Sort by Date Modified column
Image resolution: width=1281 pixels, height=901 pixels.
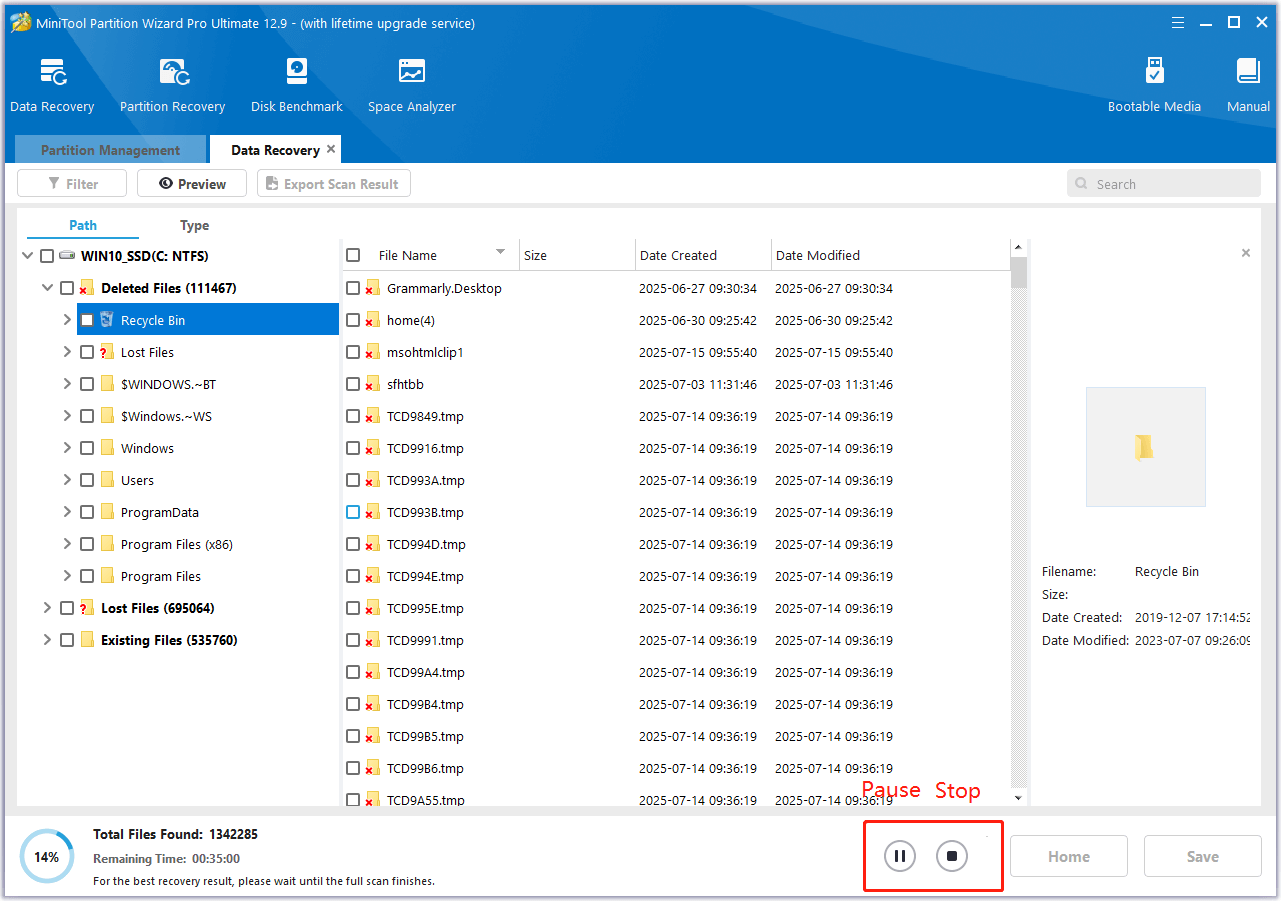[x=890, y=255]
